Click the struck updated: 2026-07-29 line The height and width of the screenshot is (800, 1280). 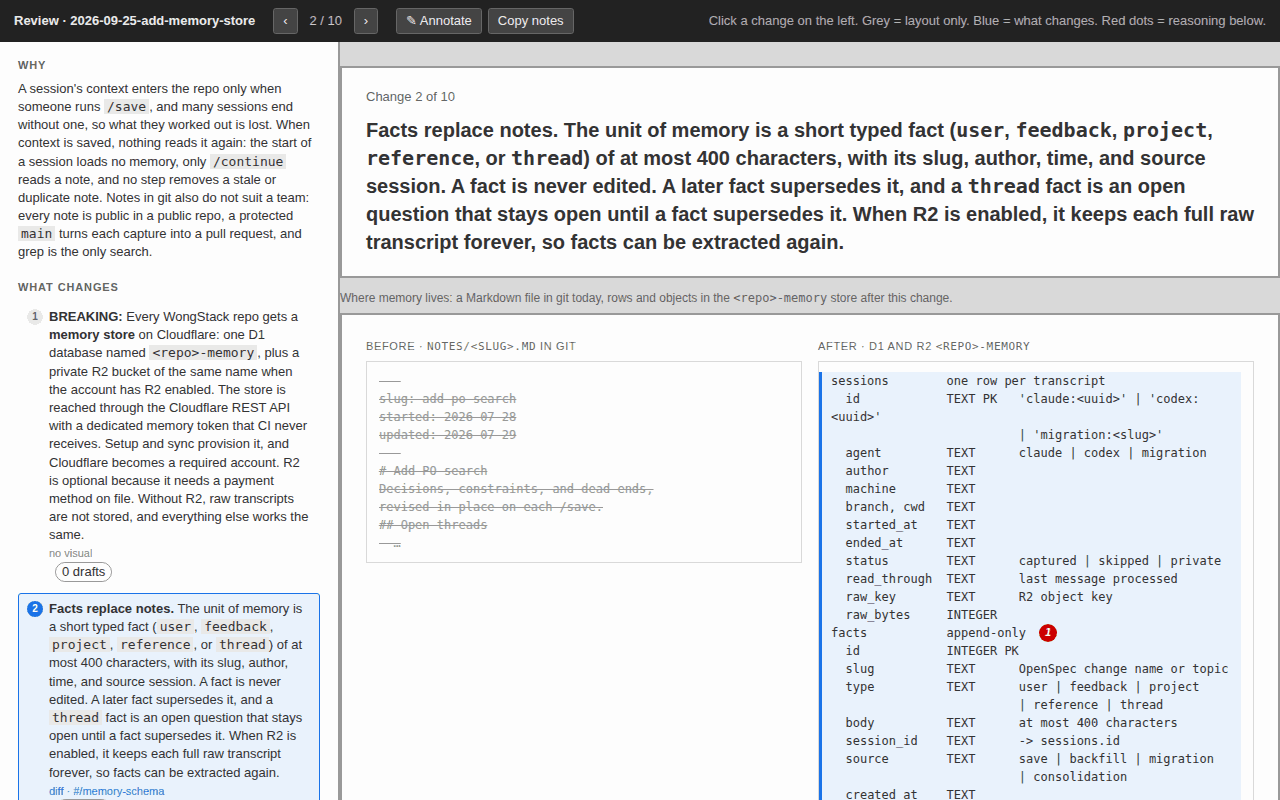[447, 435]
